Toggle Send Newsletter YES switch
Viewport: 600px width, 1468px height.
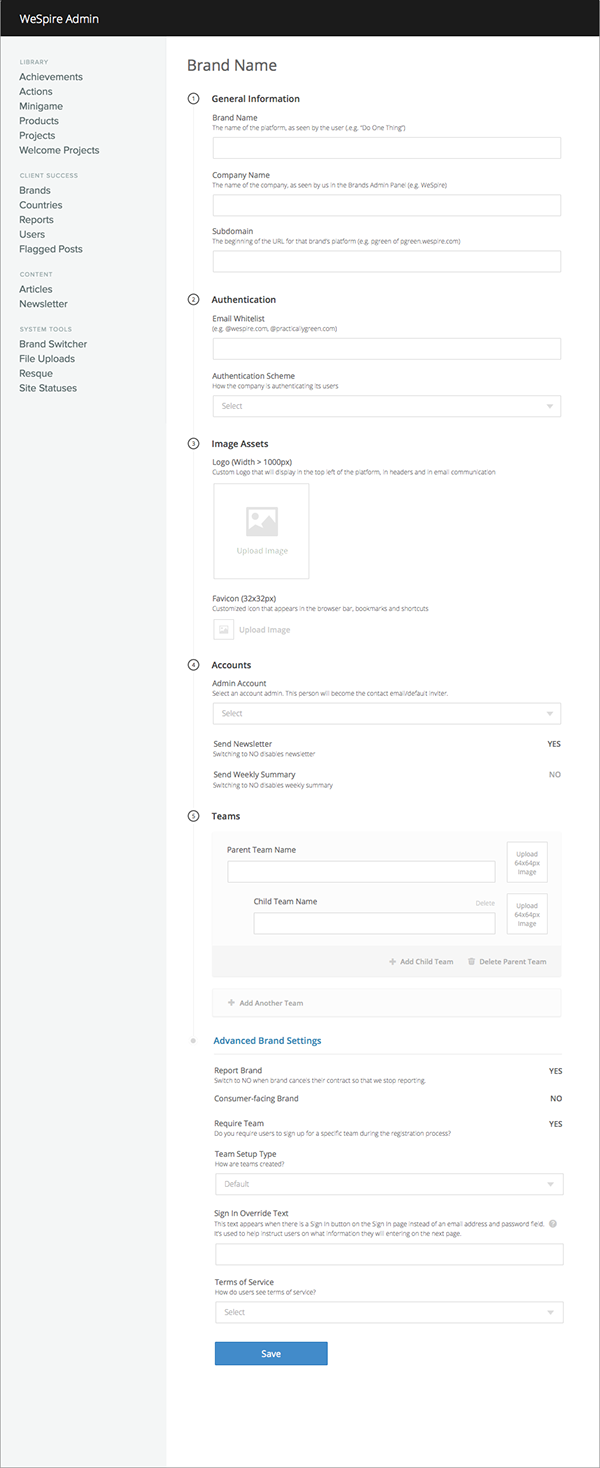[x=554, y=744]
